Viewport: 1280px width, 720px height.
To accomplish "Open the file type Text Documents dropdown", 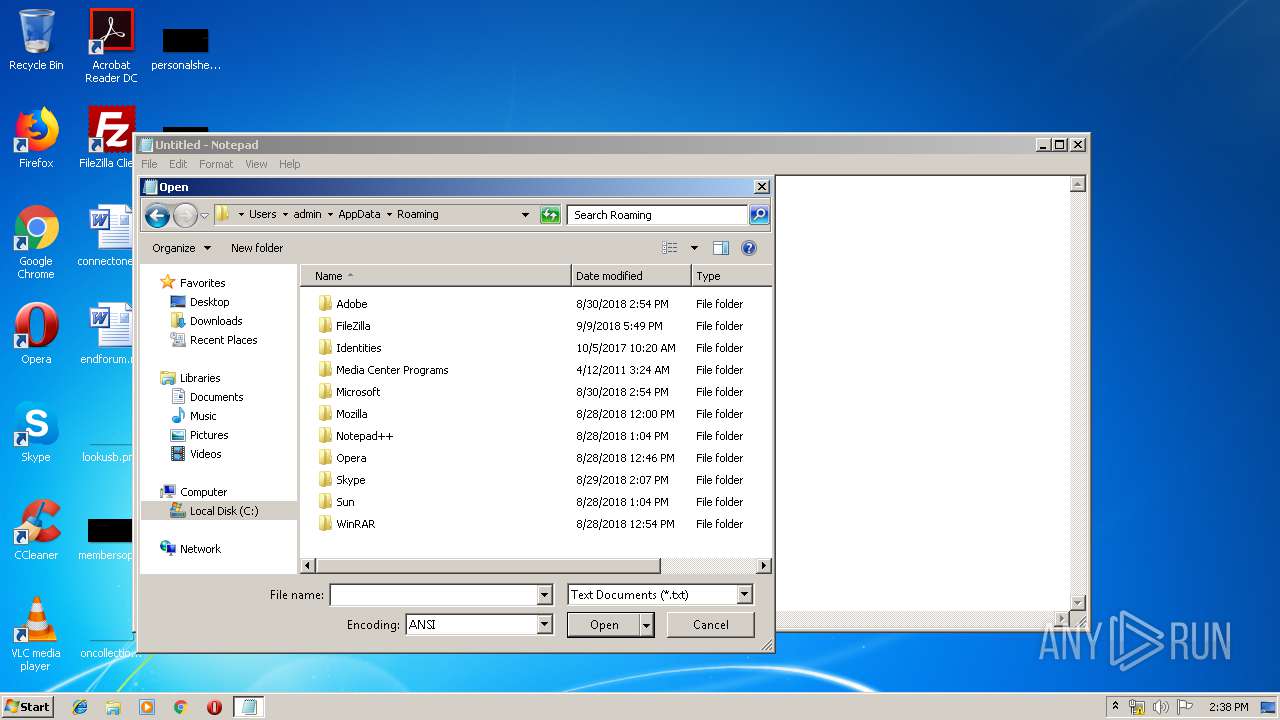I will click(x=744, y=595).
